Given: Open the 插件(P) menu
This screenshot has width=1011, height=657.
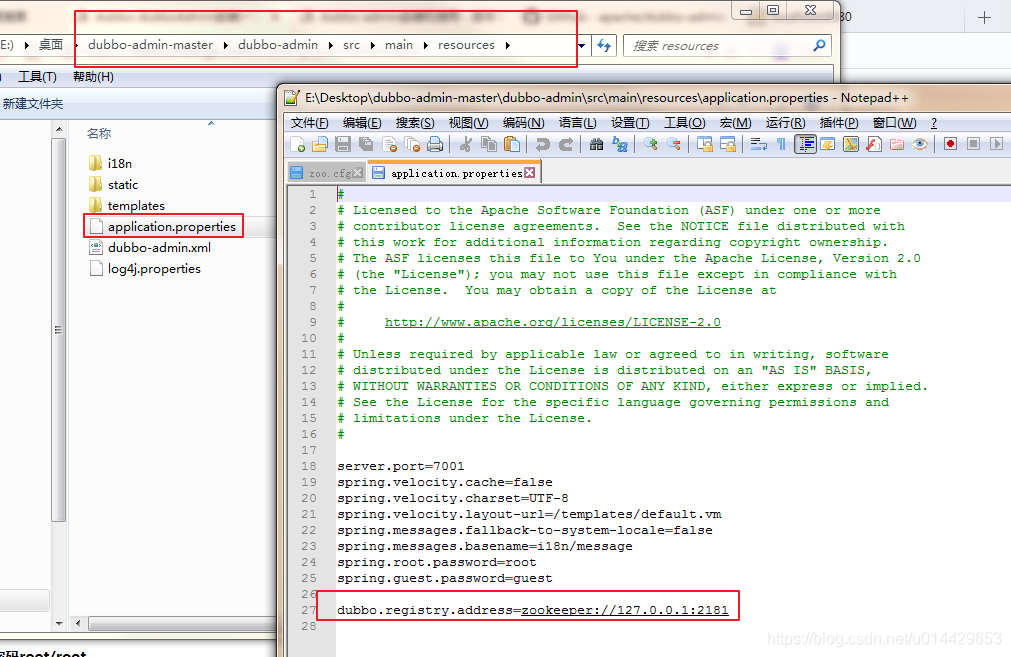Looking at the screenshot, I should [x=839, y=123].
